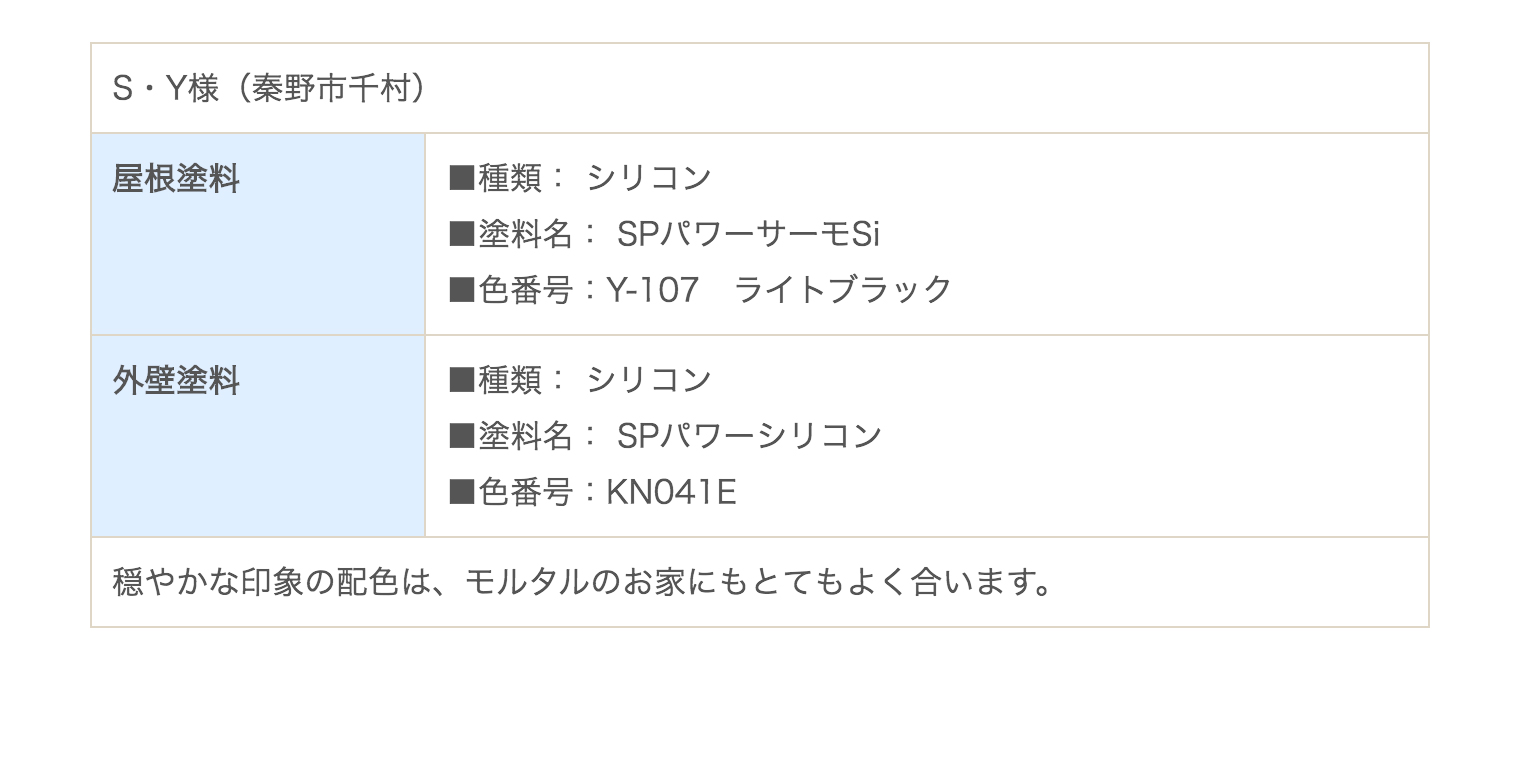The width and height of the screenshot is (1520, 759).
Task: Click the KN041E color number
Action: click(x=671, y=492)
